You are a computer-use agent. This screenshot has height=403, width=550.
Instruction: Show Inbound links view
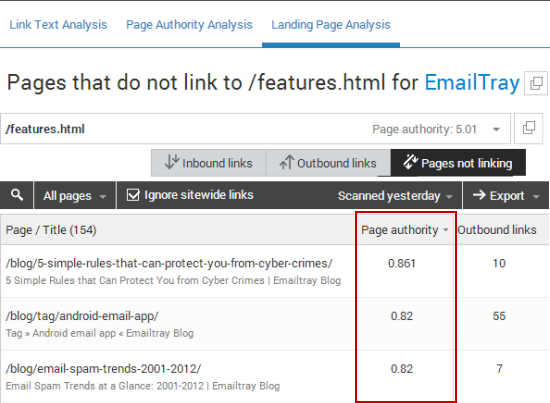[209, 163]
